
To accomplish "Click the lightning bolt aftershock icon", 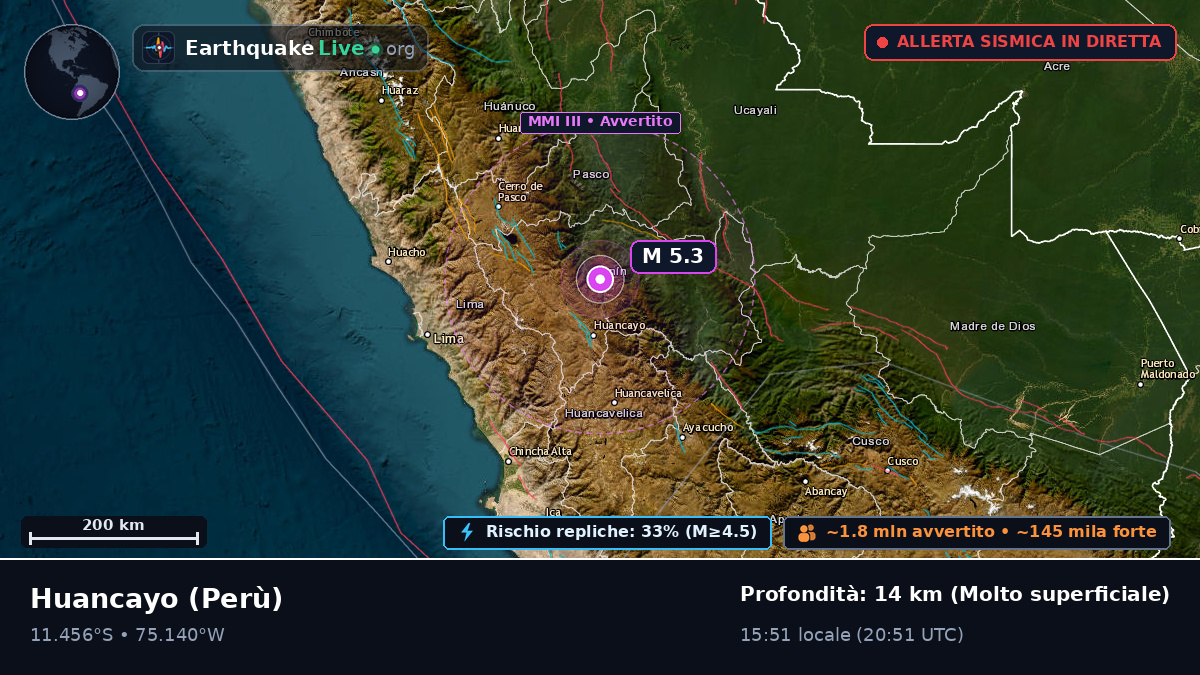I will point(466,532).
